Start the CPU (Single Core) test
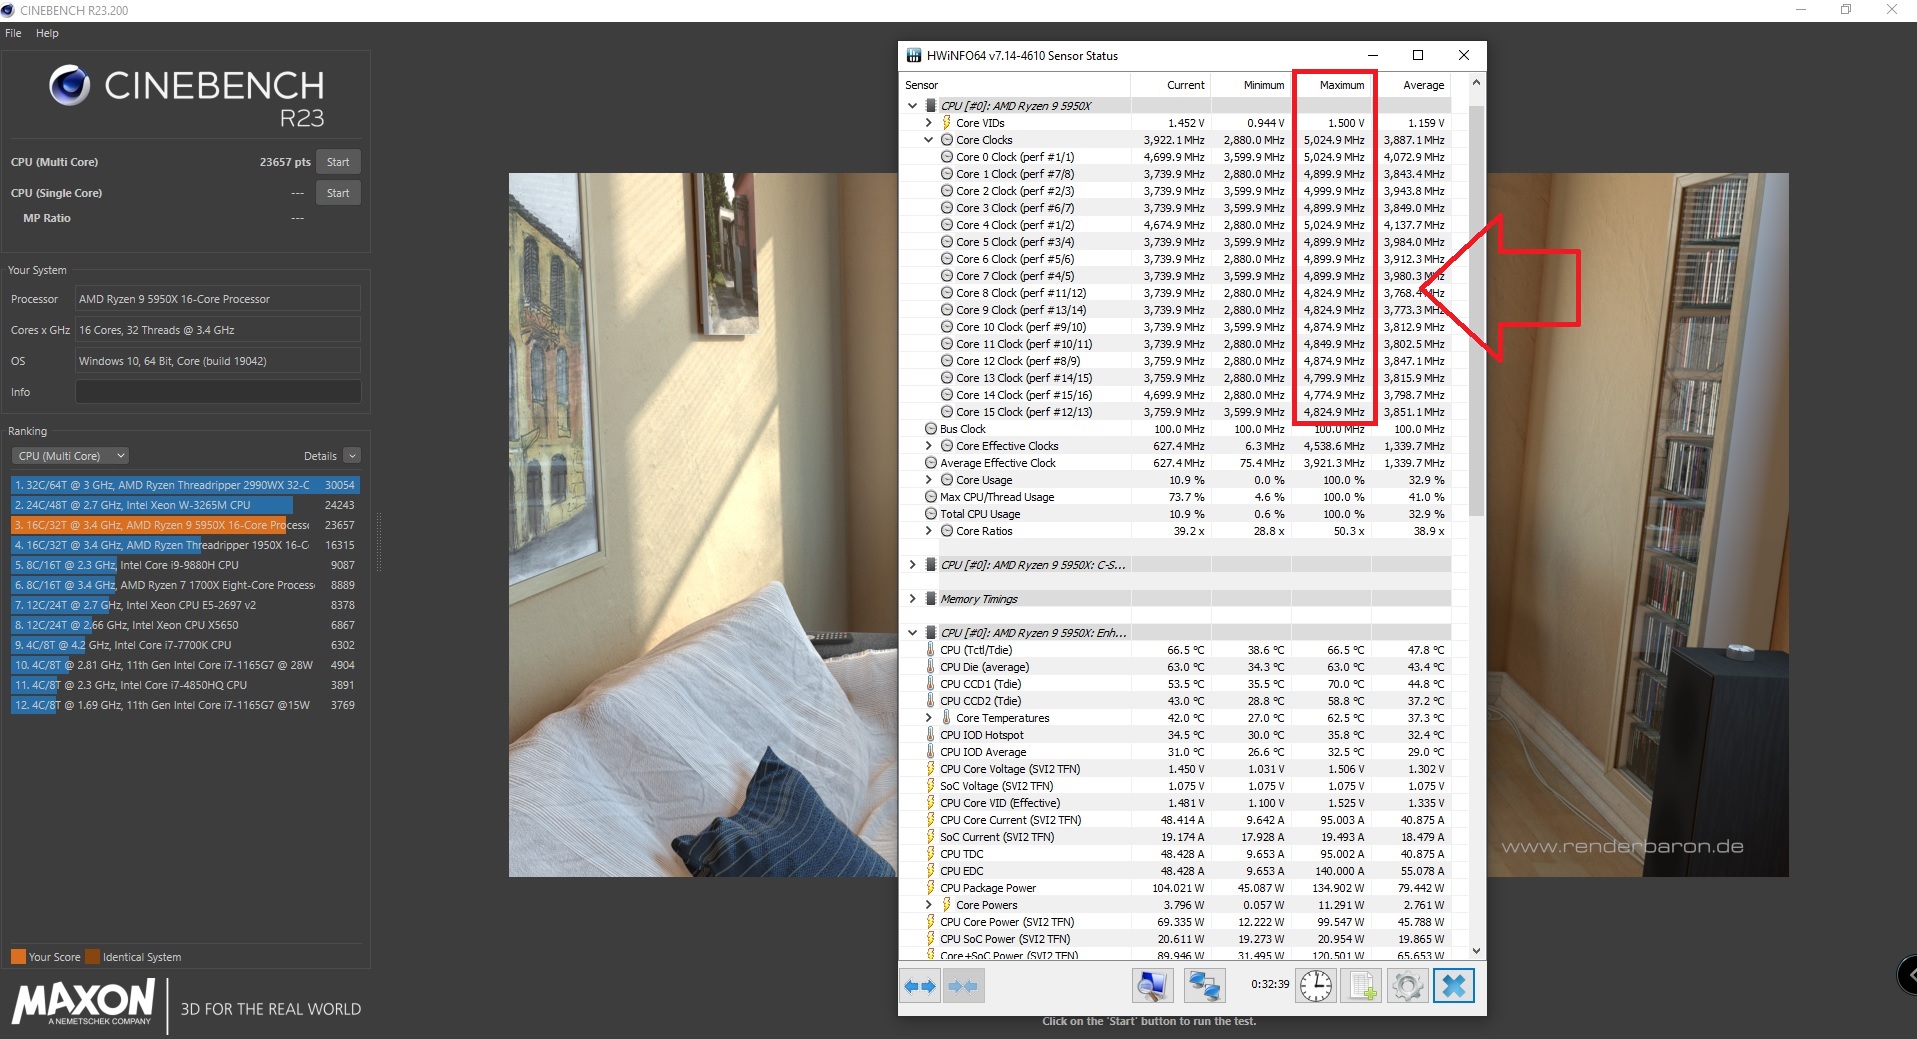This screenshot has height=1039, width=1917. [338, 193]
